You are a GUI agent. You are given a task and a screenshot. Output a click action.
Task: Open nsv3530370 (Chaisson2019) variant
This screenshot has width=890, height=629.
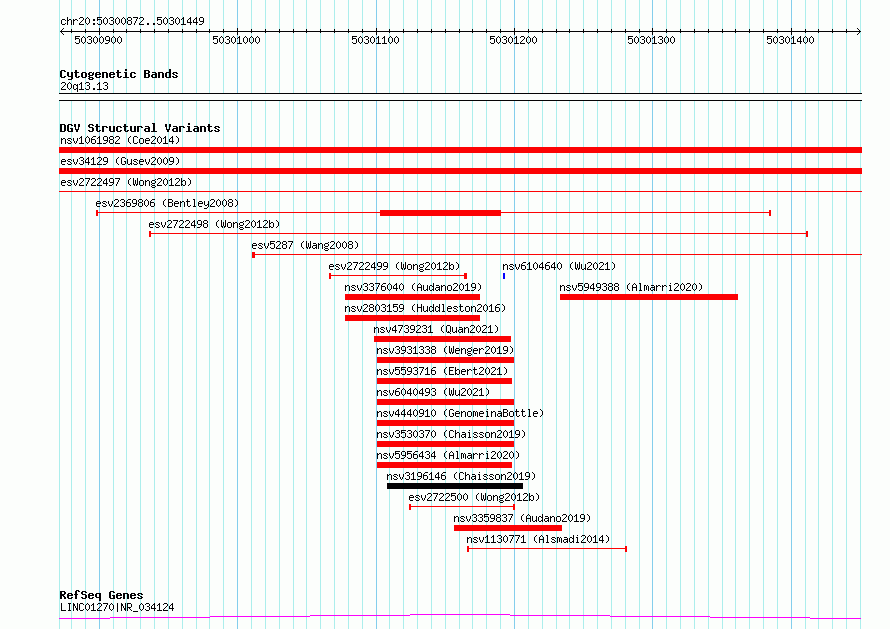pos(451,434)
